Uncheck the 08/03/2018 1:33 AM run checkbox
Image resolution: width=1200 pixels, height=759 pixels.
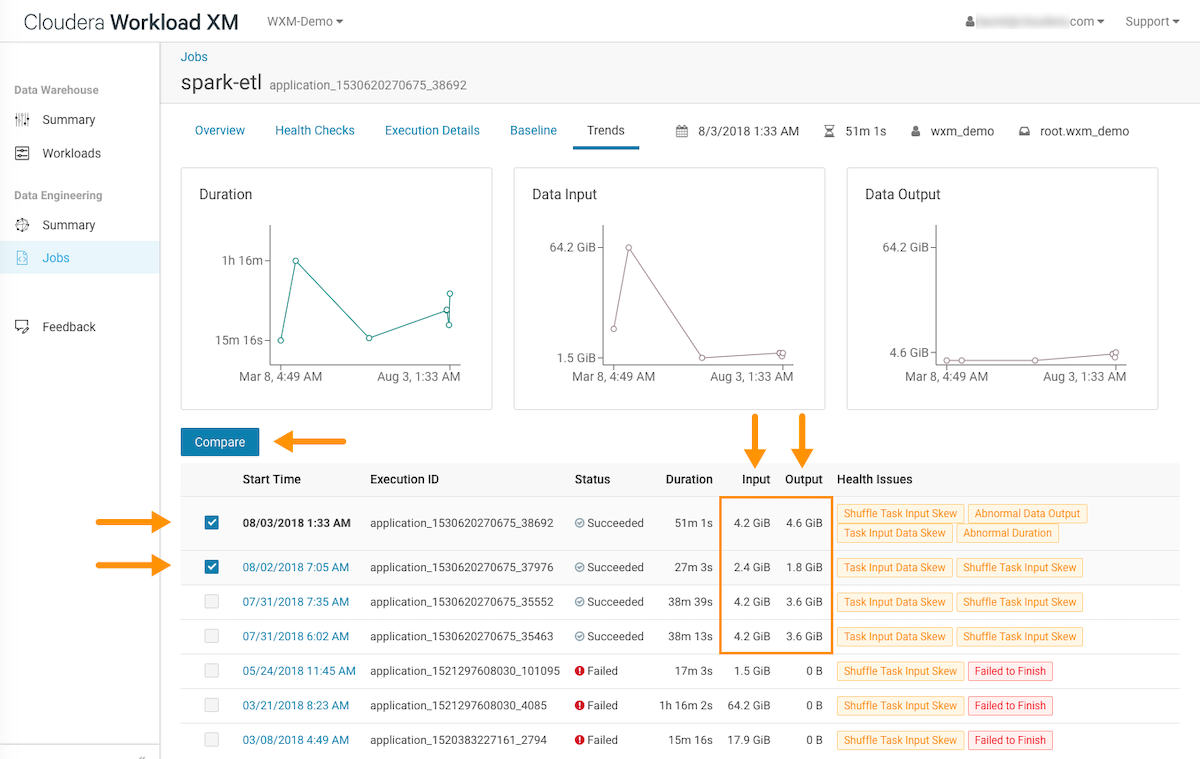click(211, 523)
